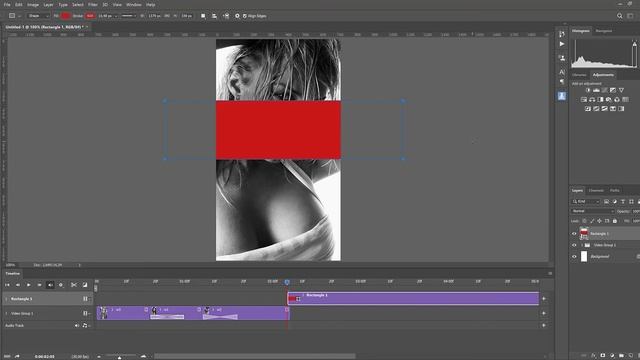
Task: Add an Invert adjustment
Action: (588, 109)
